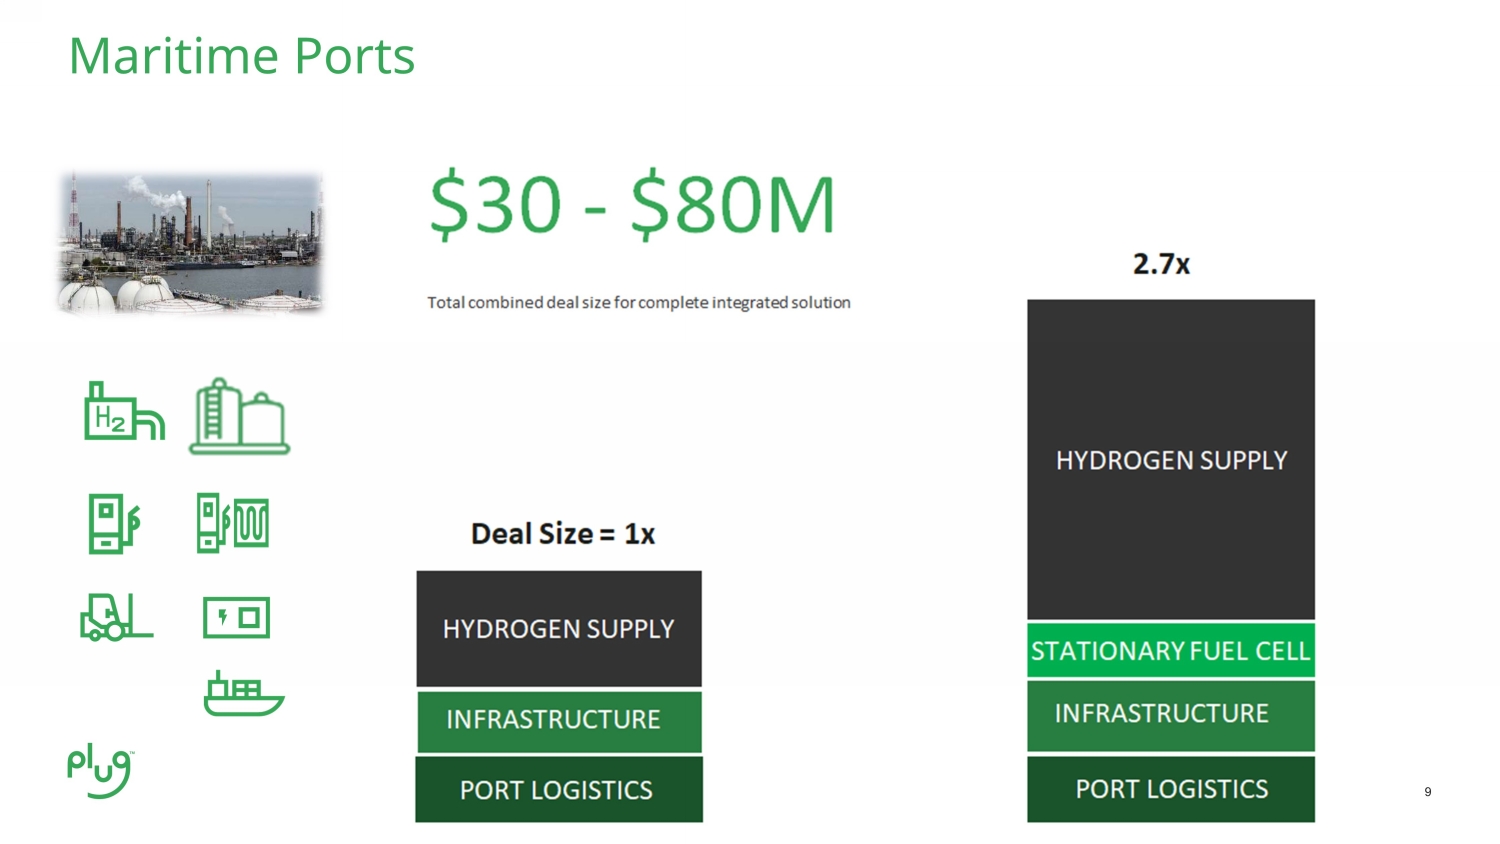
Task: Click Infrastructure block in the 2.7x stack
Action: (x=1171, y=716)
